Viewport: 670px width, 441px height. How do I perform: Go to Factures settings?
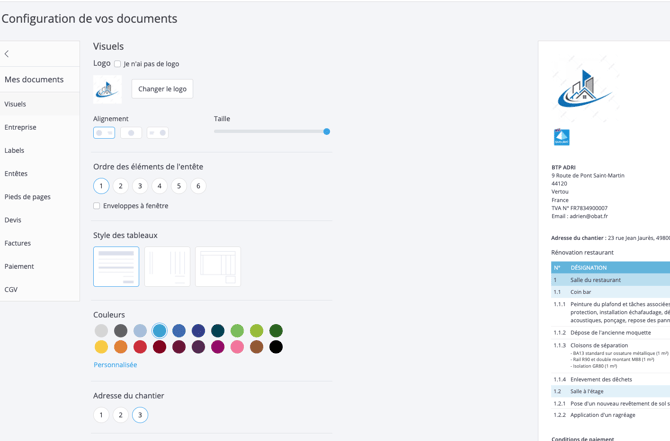point(18,243)
